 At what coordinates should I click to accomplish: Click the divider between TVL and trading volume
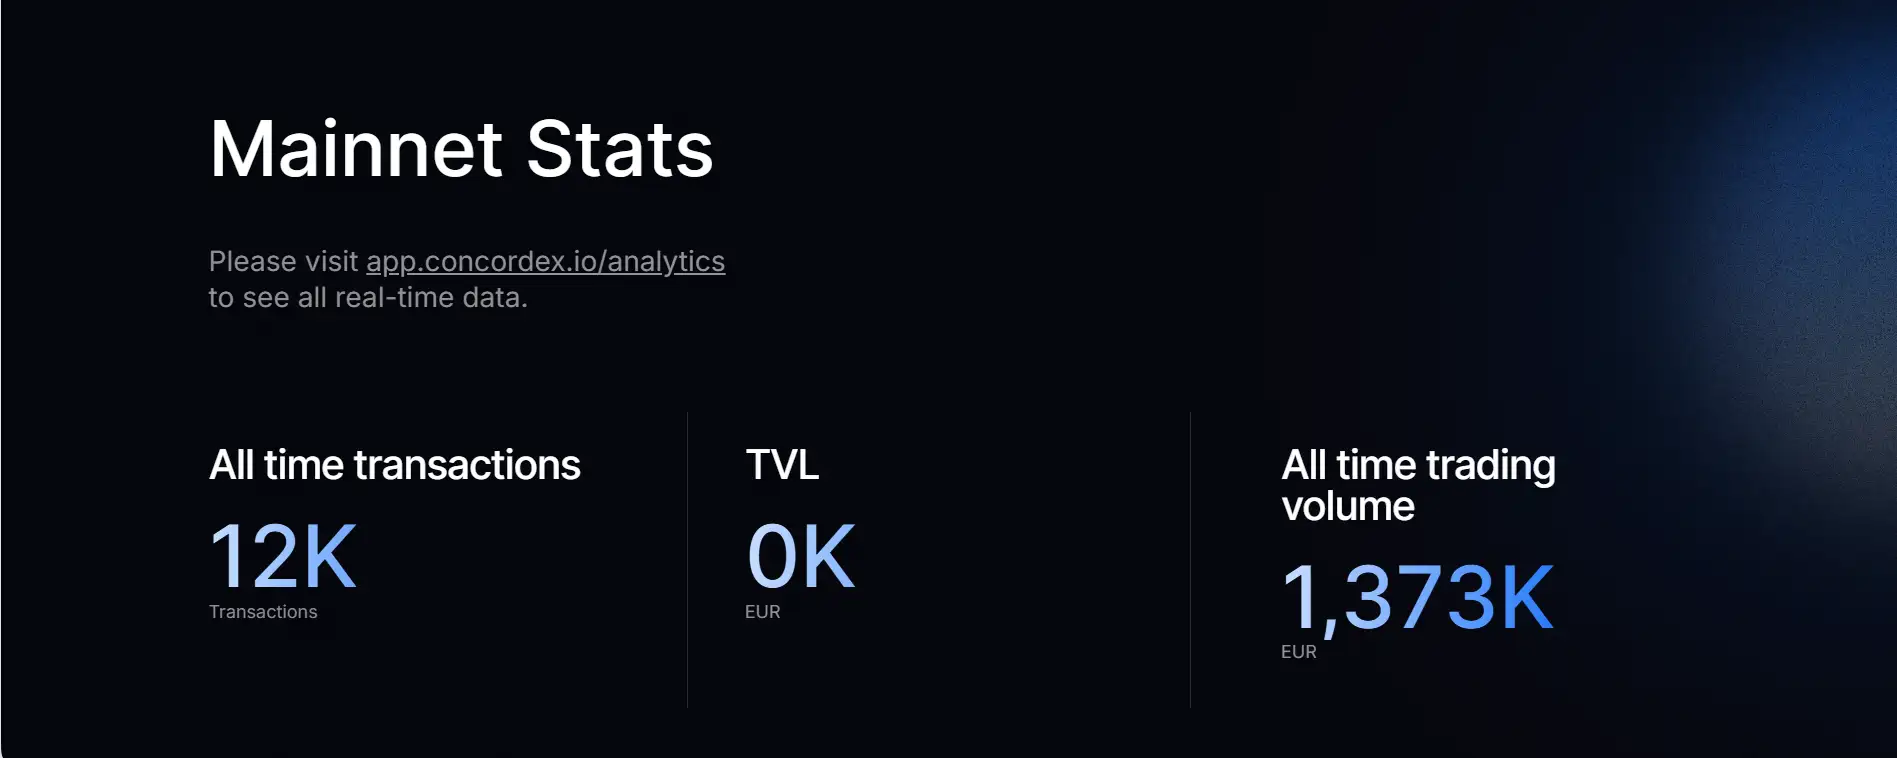coord(1190,560)
